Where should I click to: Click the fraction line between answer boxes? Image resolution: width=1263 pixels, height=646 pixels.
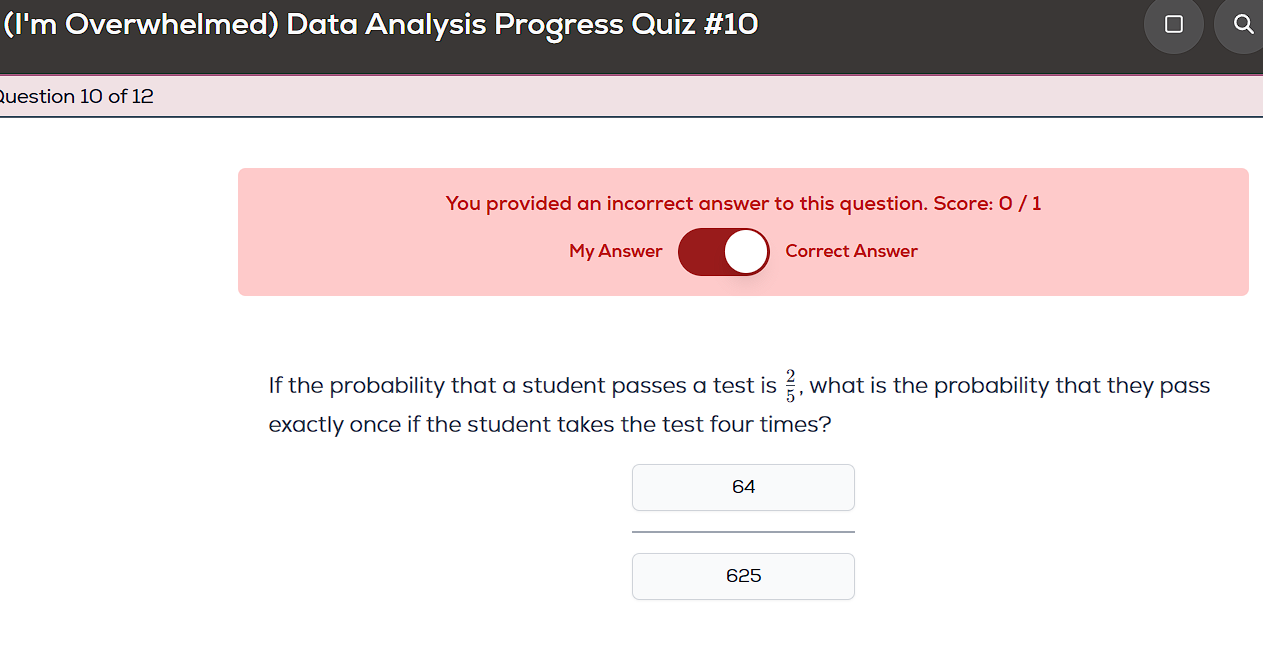coord(743,532)
